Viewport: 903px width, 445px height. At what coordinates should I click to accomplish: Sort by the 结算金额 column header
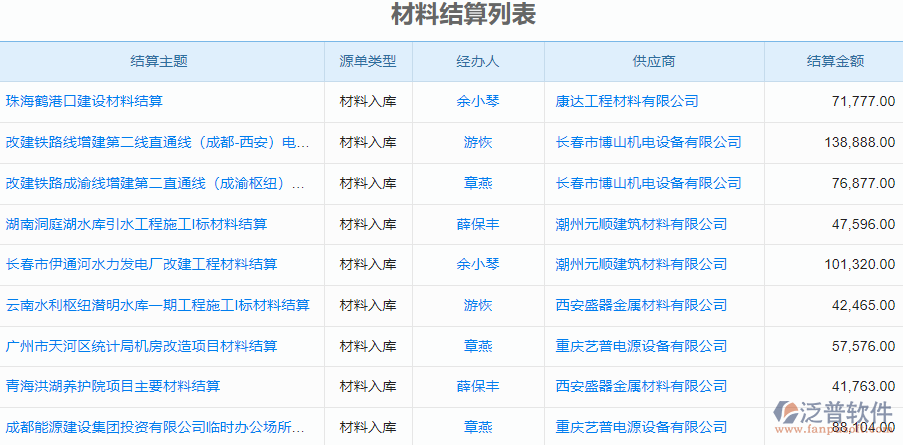(835, 62)
